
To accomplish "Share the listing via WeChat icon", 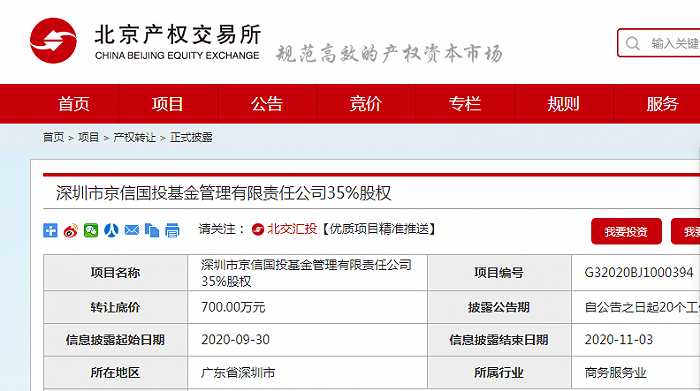I will tap(91, 230).
